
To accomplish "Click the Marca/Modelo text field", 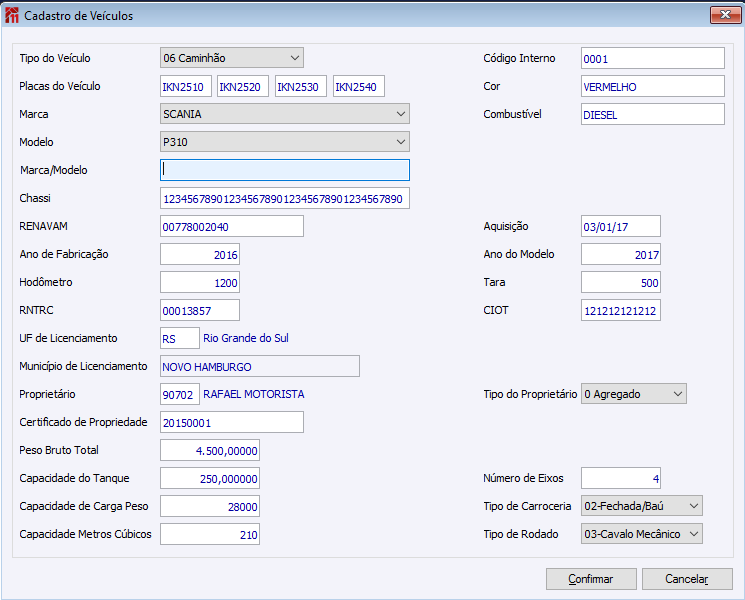I will tap(284, 170).
